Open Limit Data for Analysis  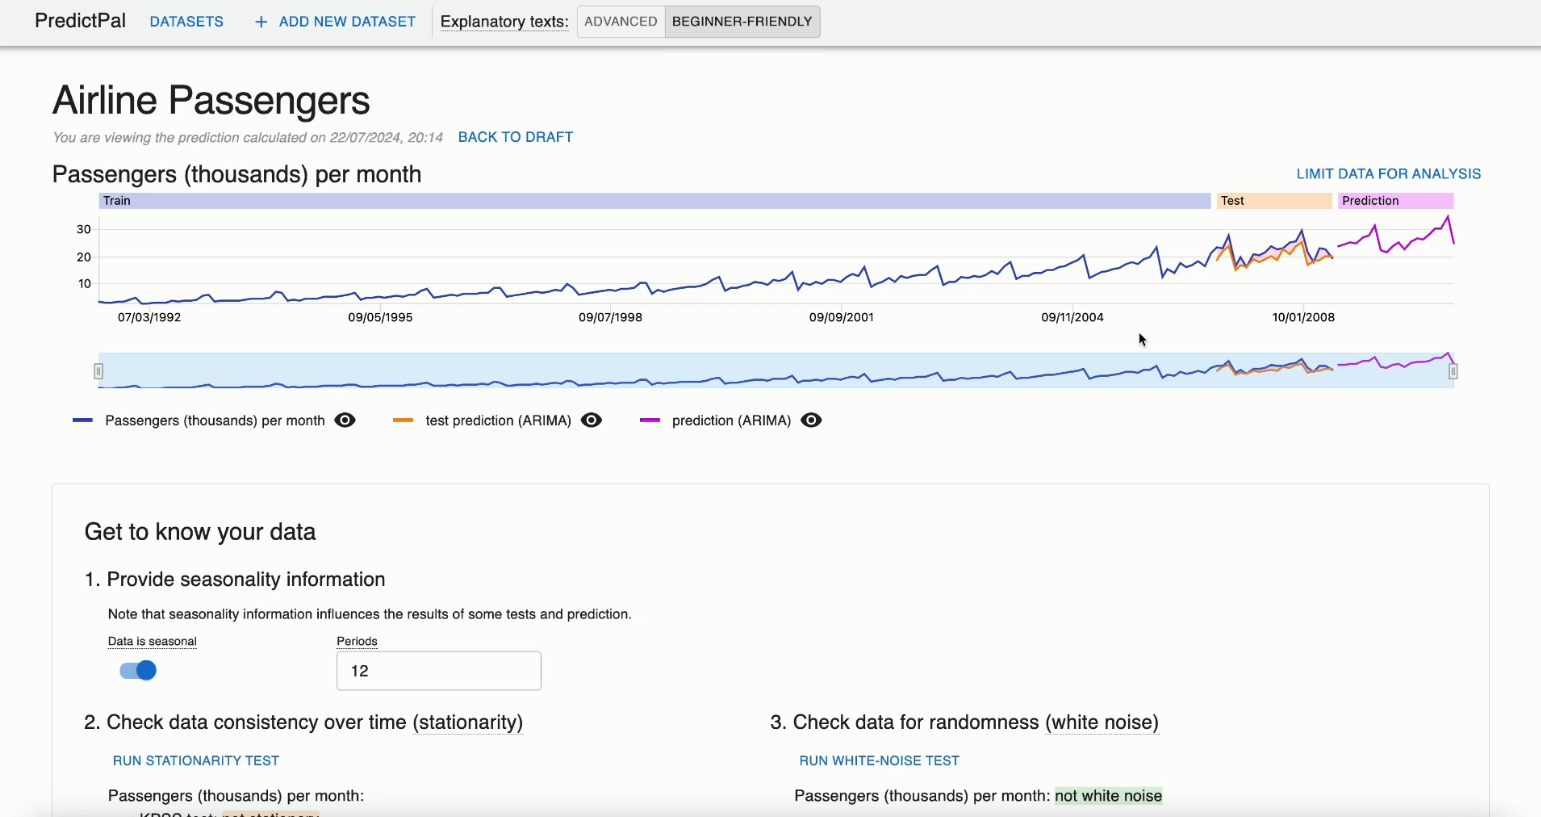click(1388, 173)
